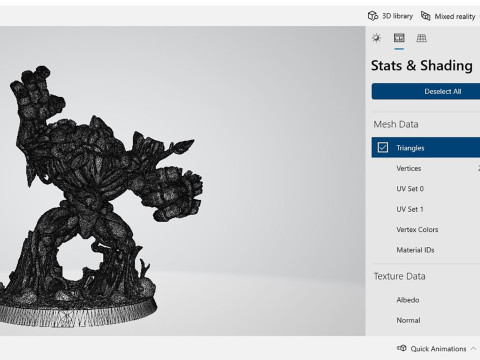Viewport: 480px width, 360px height.
Task: Click the Quick Animations icon
Action: click(x=402, y=348)
